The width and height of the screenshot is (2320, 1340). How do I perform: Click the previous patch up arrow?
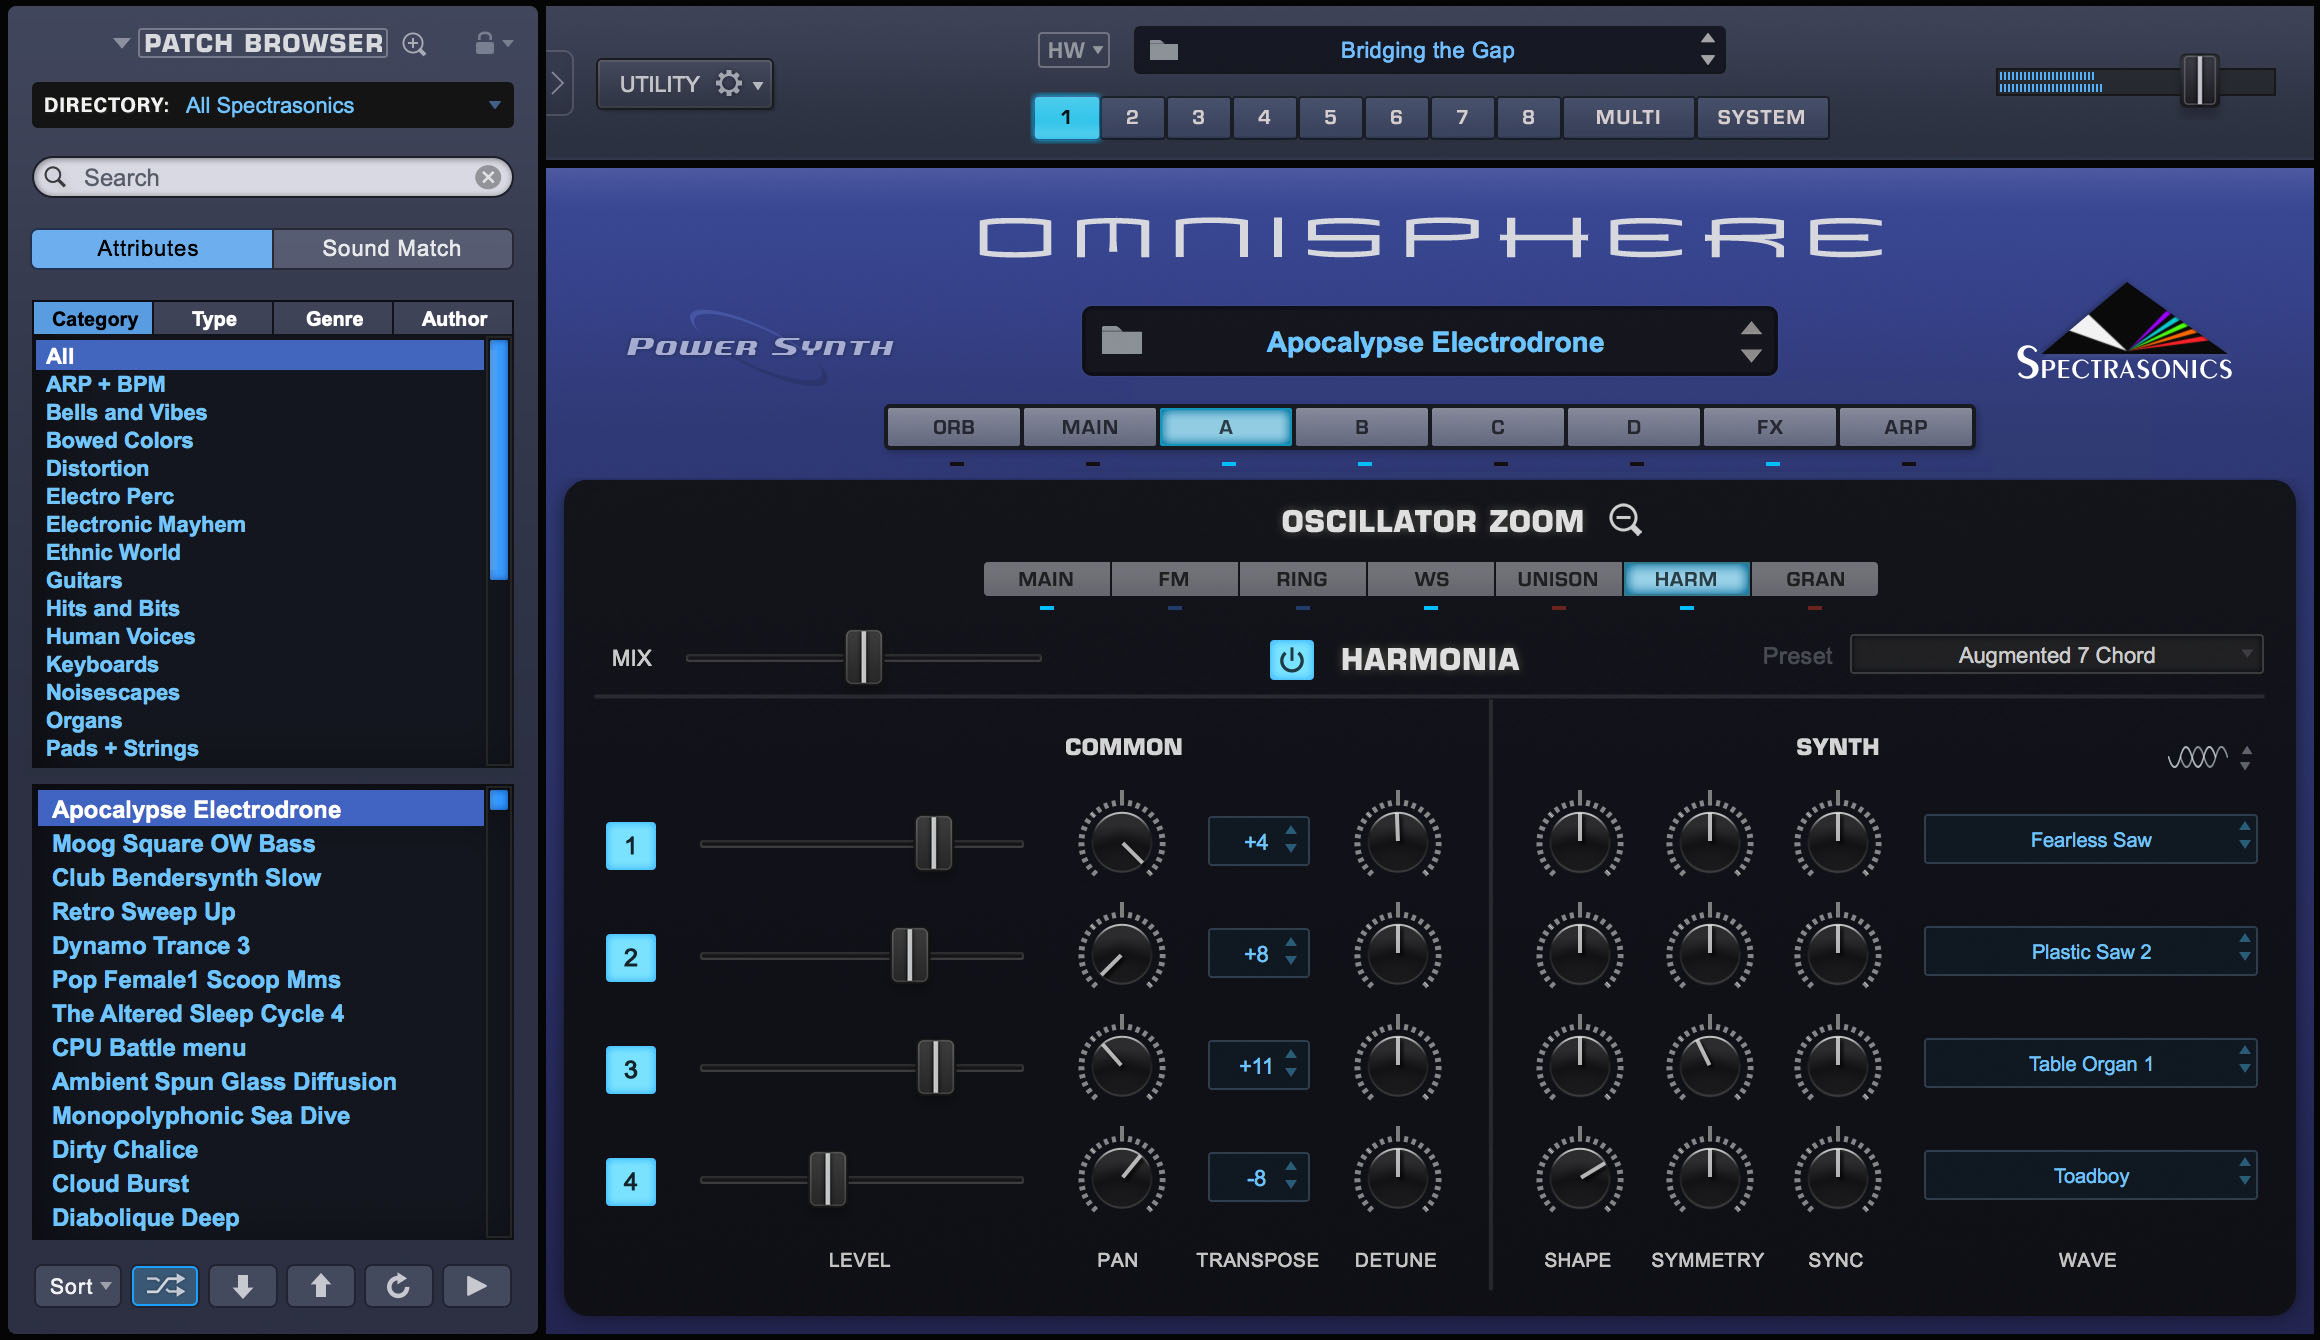pos(320,1286)
